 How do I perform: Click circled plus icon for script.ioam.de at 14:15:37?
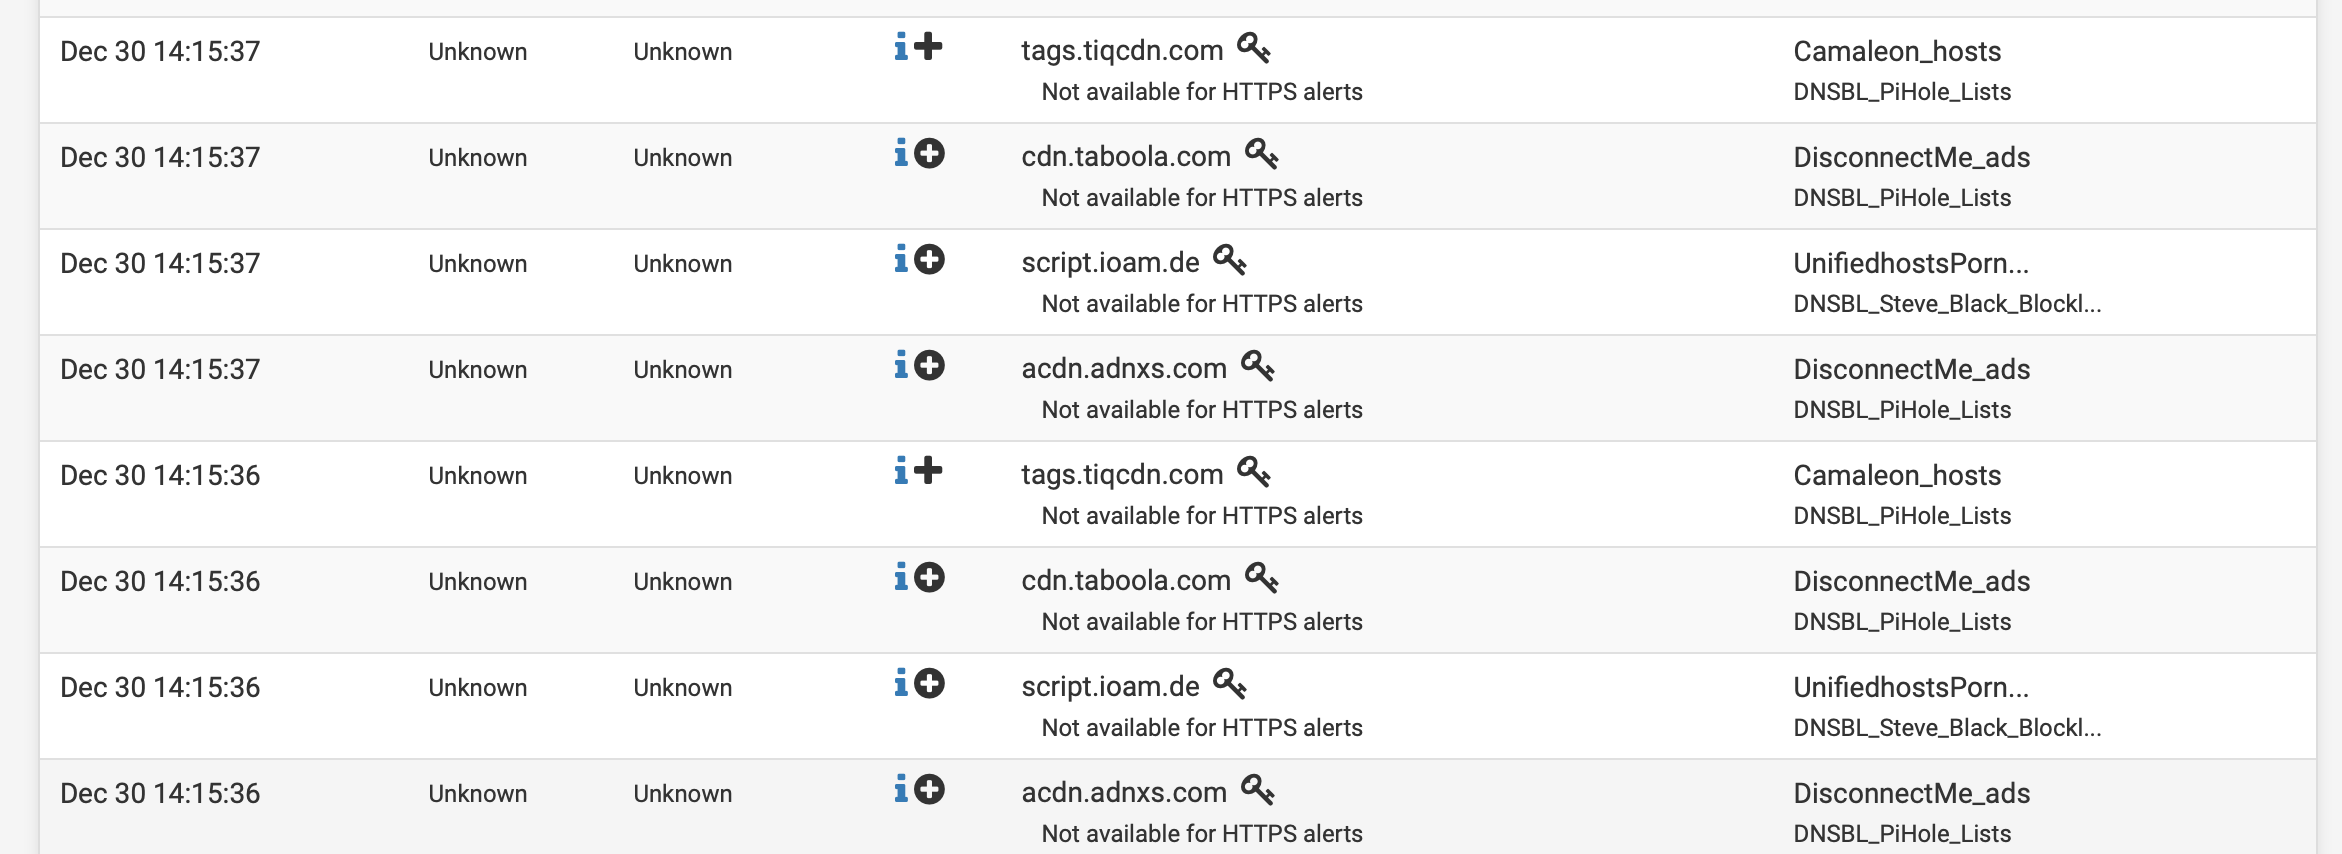coord(930,259)
